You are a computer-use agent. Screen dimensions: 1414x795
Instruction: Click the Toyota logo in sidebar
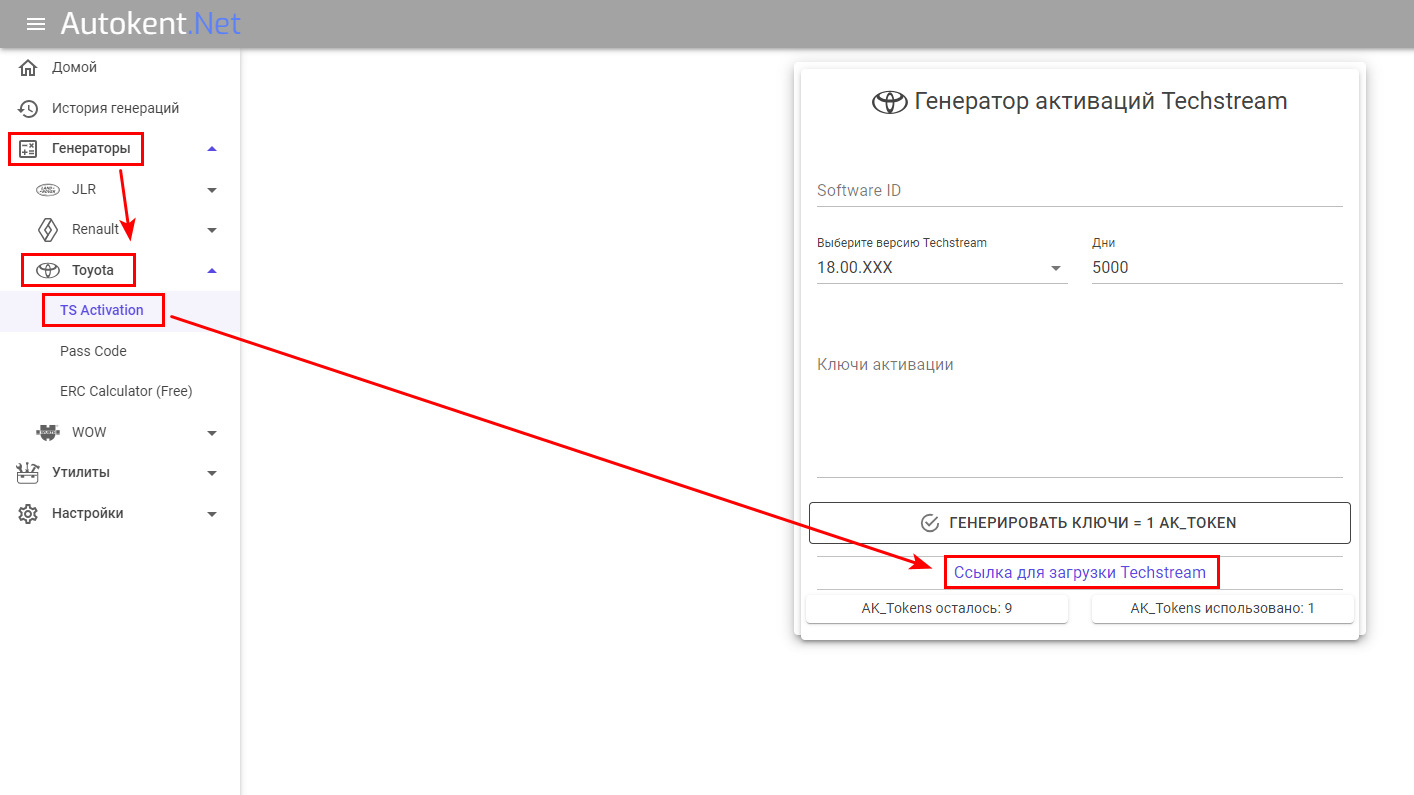click(x=48, y=270)
